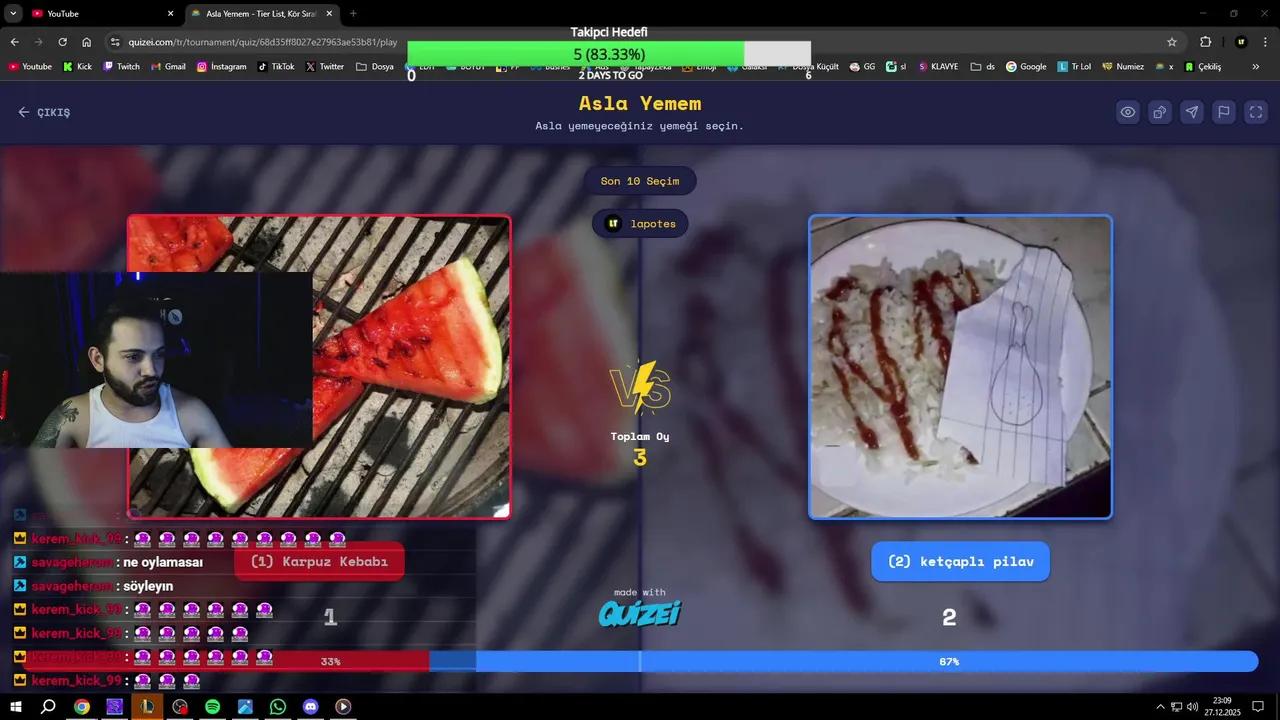Open the Kick bookmark

pyautogui.click(x=77, y=67)
